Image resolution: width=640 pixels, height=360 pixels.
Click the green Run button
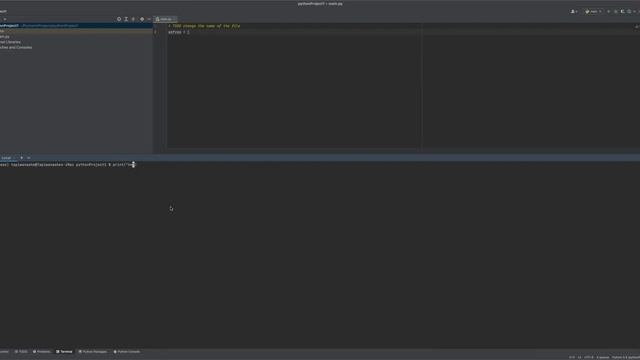point(609,11)
